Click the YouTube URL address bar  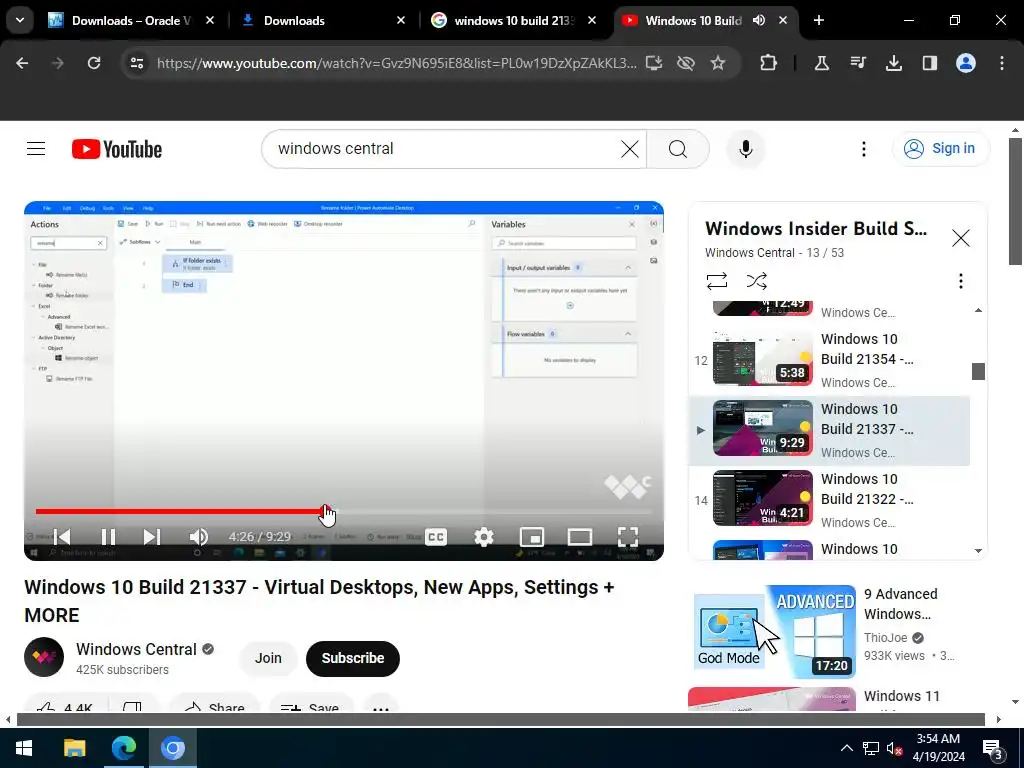[396, 63]
